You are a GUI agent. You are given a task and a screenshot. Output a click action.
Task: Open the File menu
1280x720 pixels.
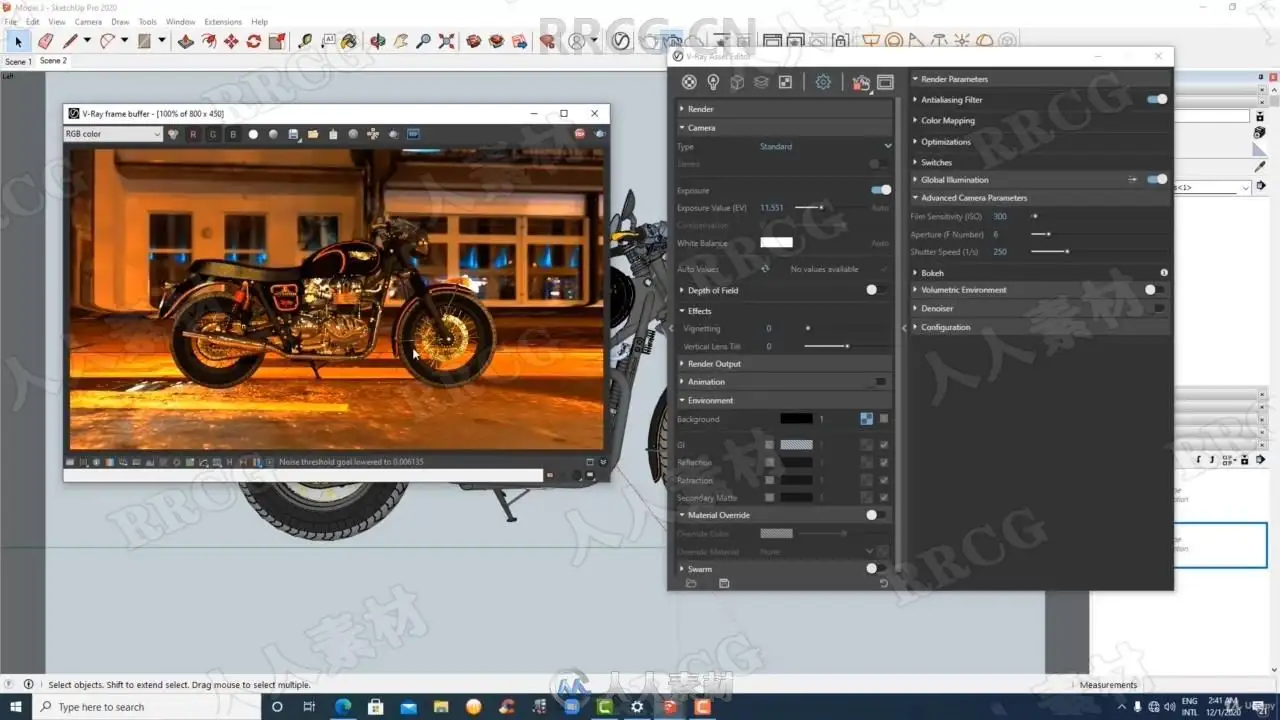pyautogui.click(x=10, y=21)
